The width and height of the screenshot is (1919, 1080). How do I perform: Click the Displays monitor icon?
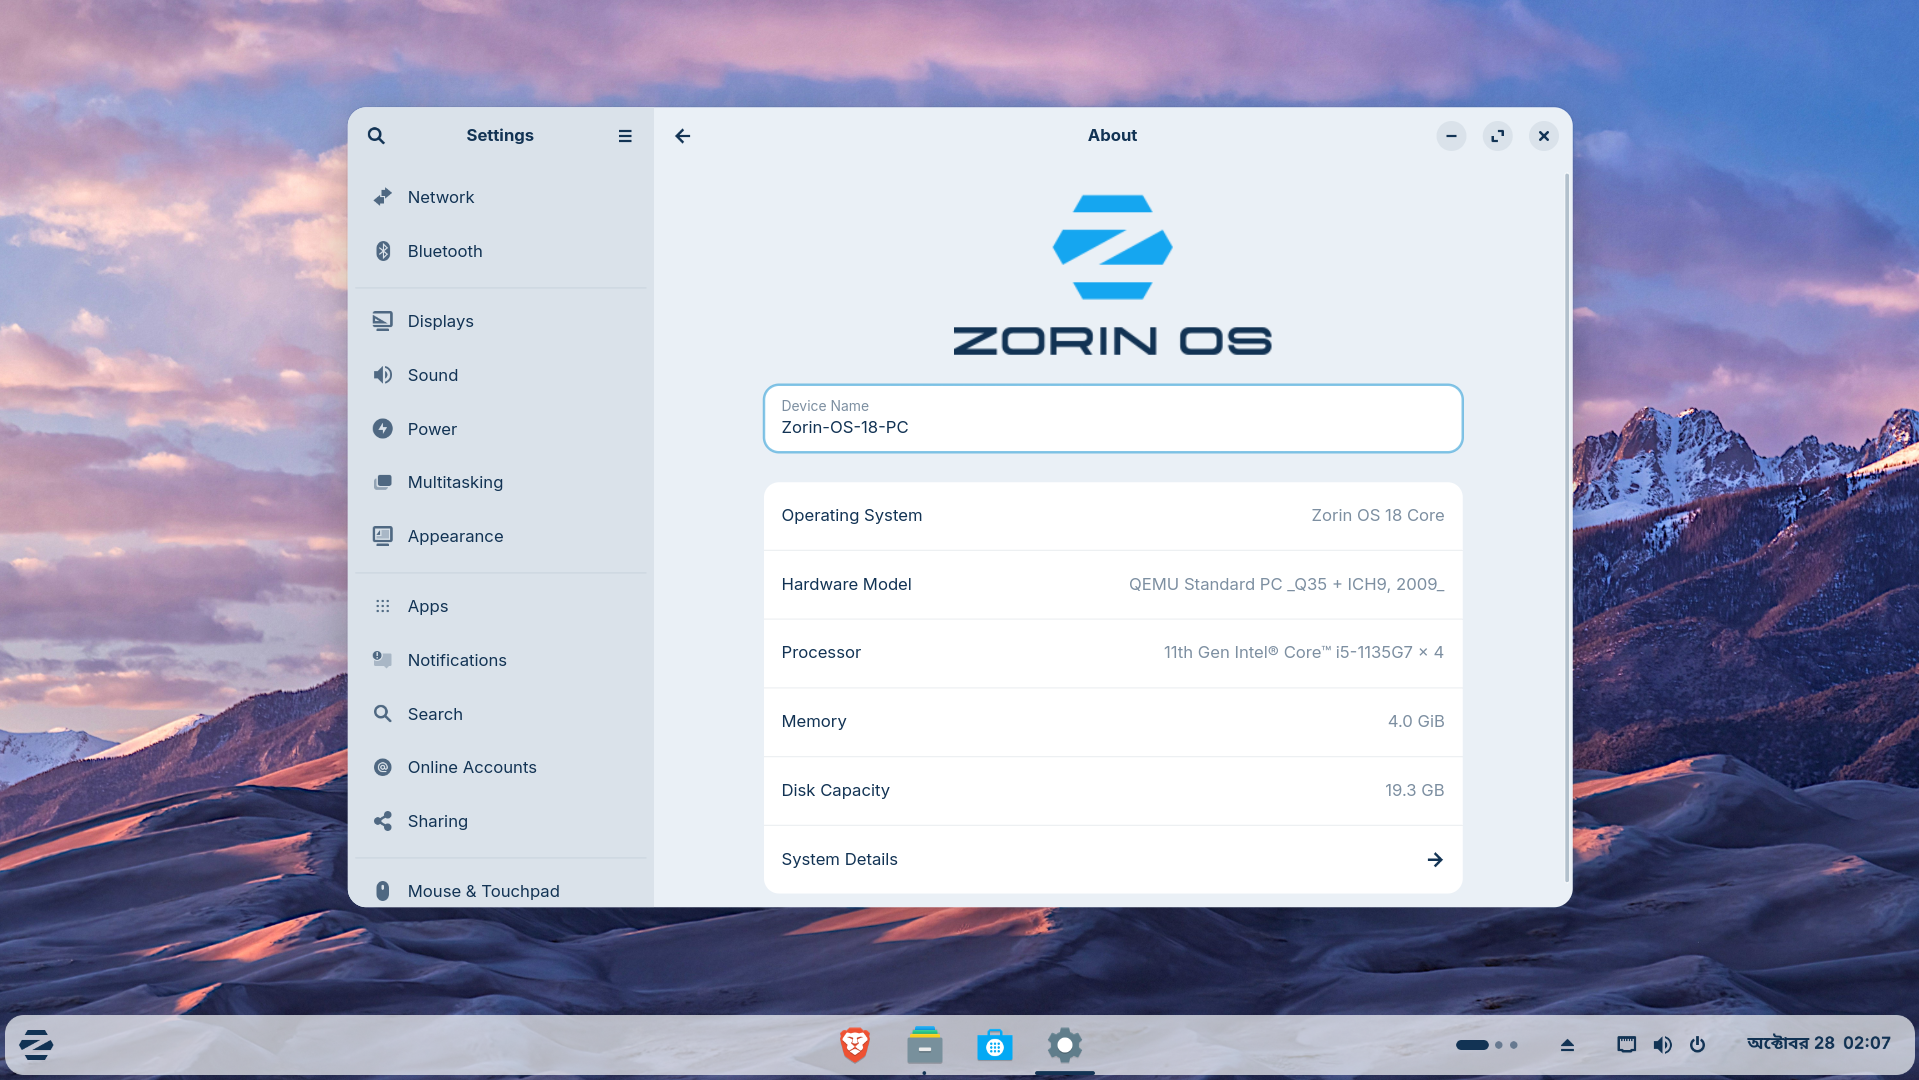[383, 321]
